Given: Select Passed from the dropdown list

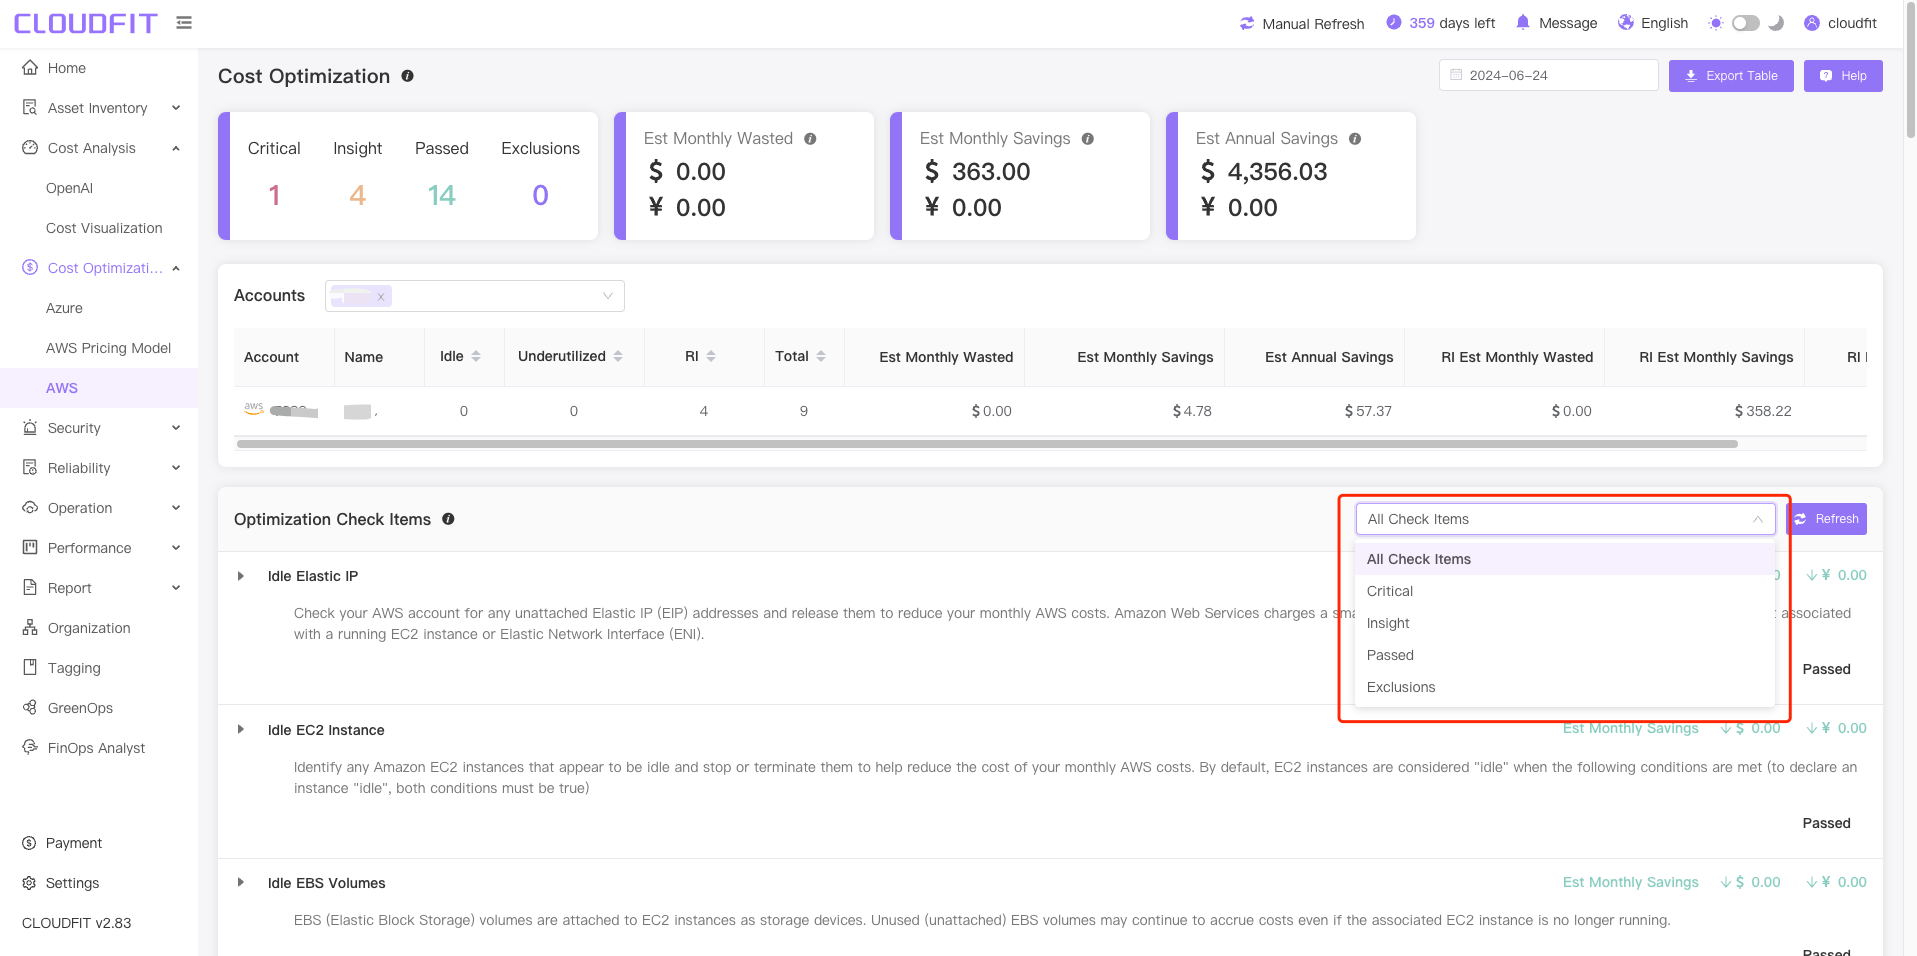Looking at the screenshot, I should coord(1565,655).
